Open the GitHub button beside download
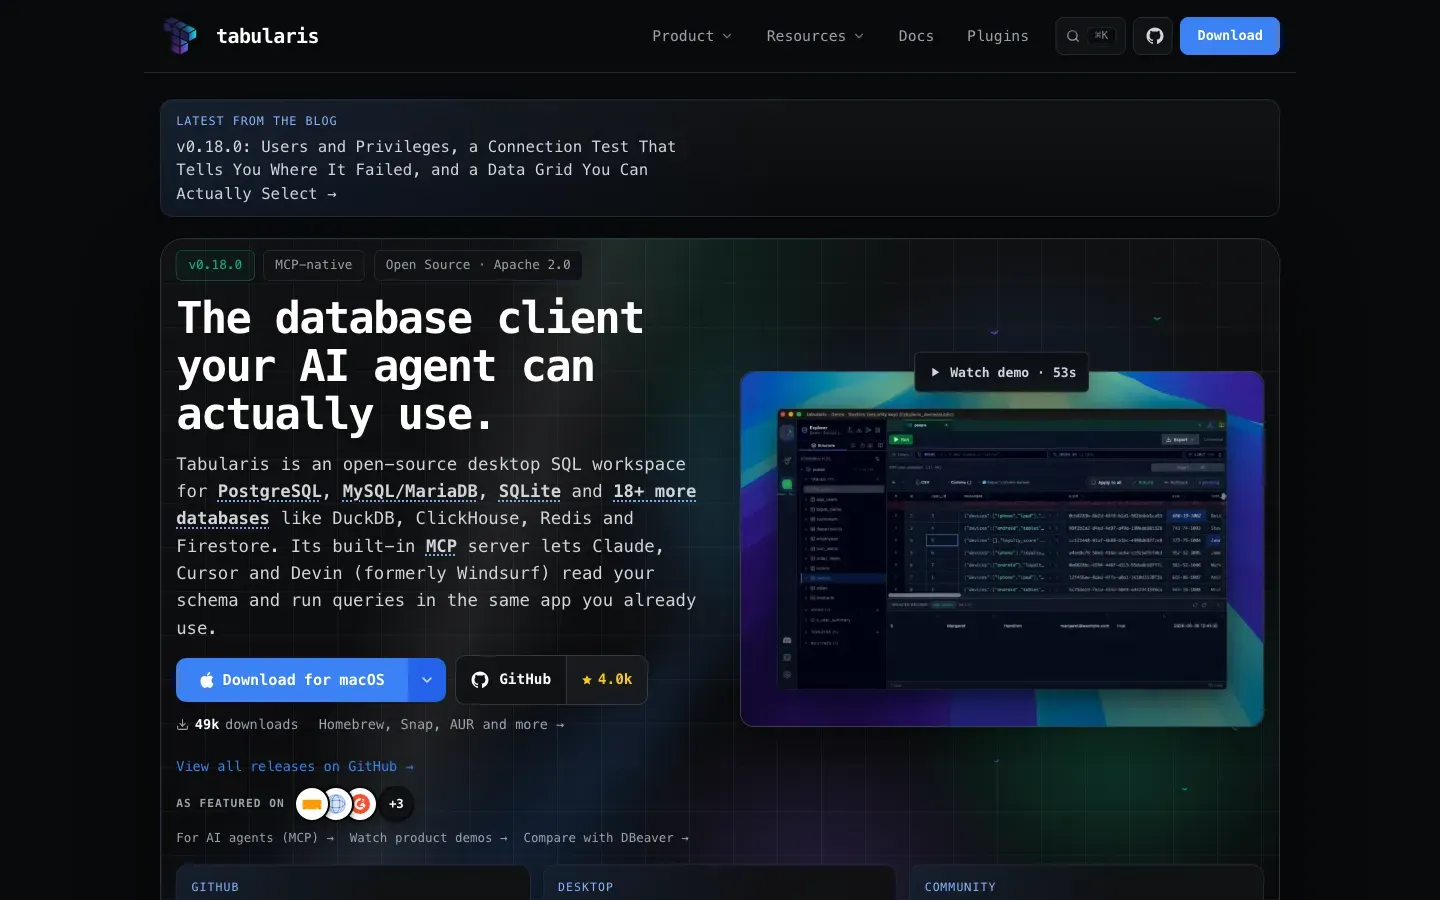Screen dimensions: 1440x900 [511, 680]
